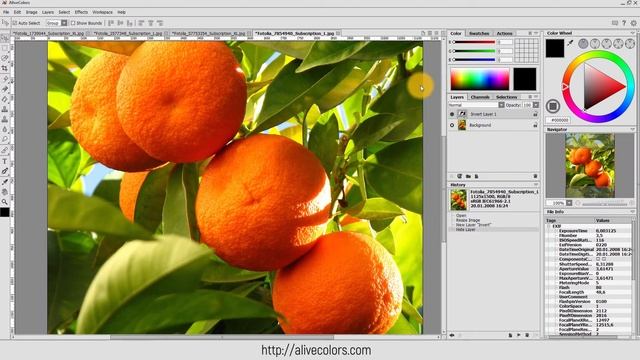Select the rectangular selection tool
The height and width of the screenshot is (360, 640).
coord(5,48)
